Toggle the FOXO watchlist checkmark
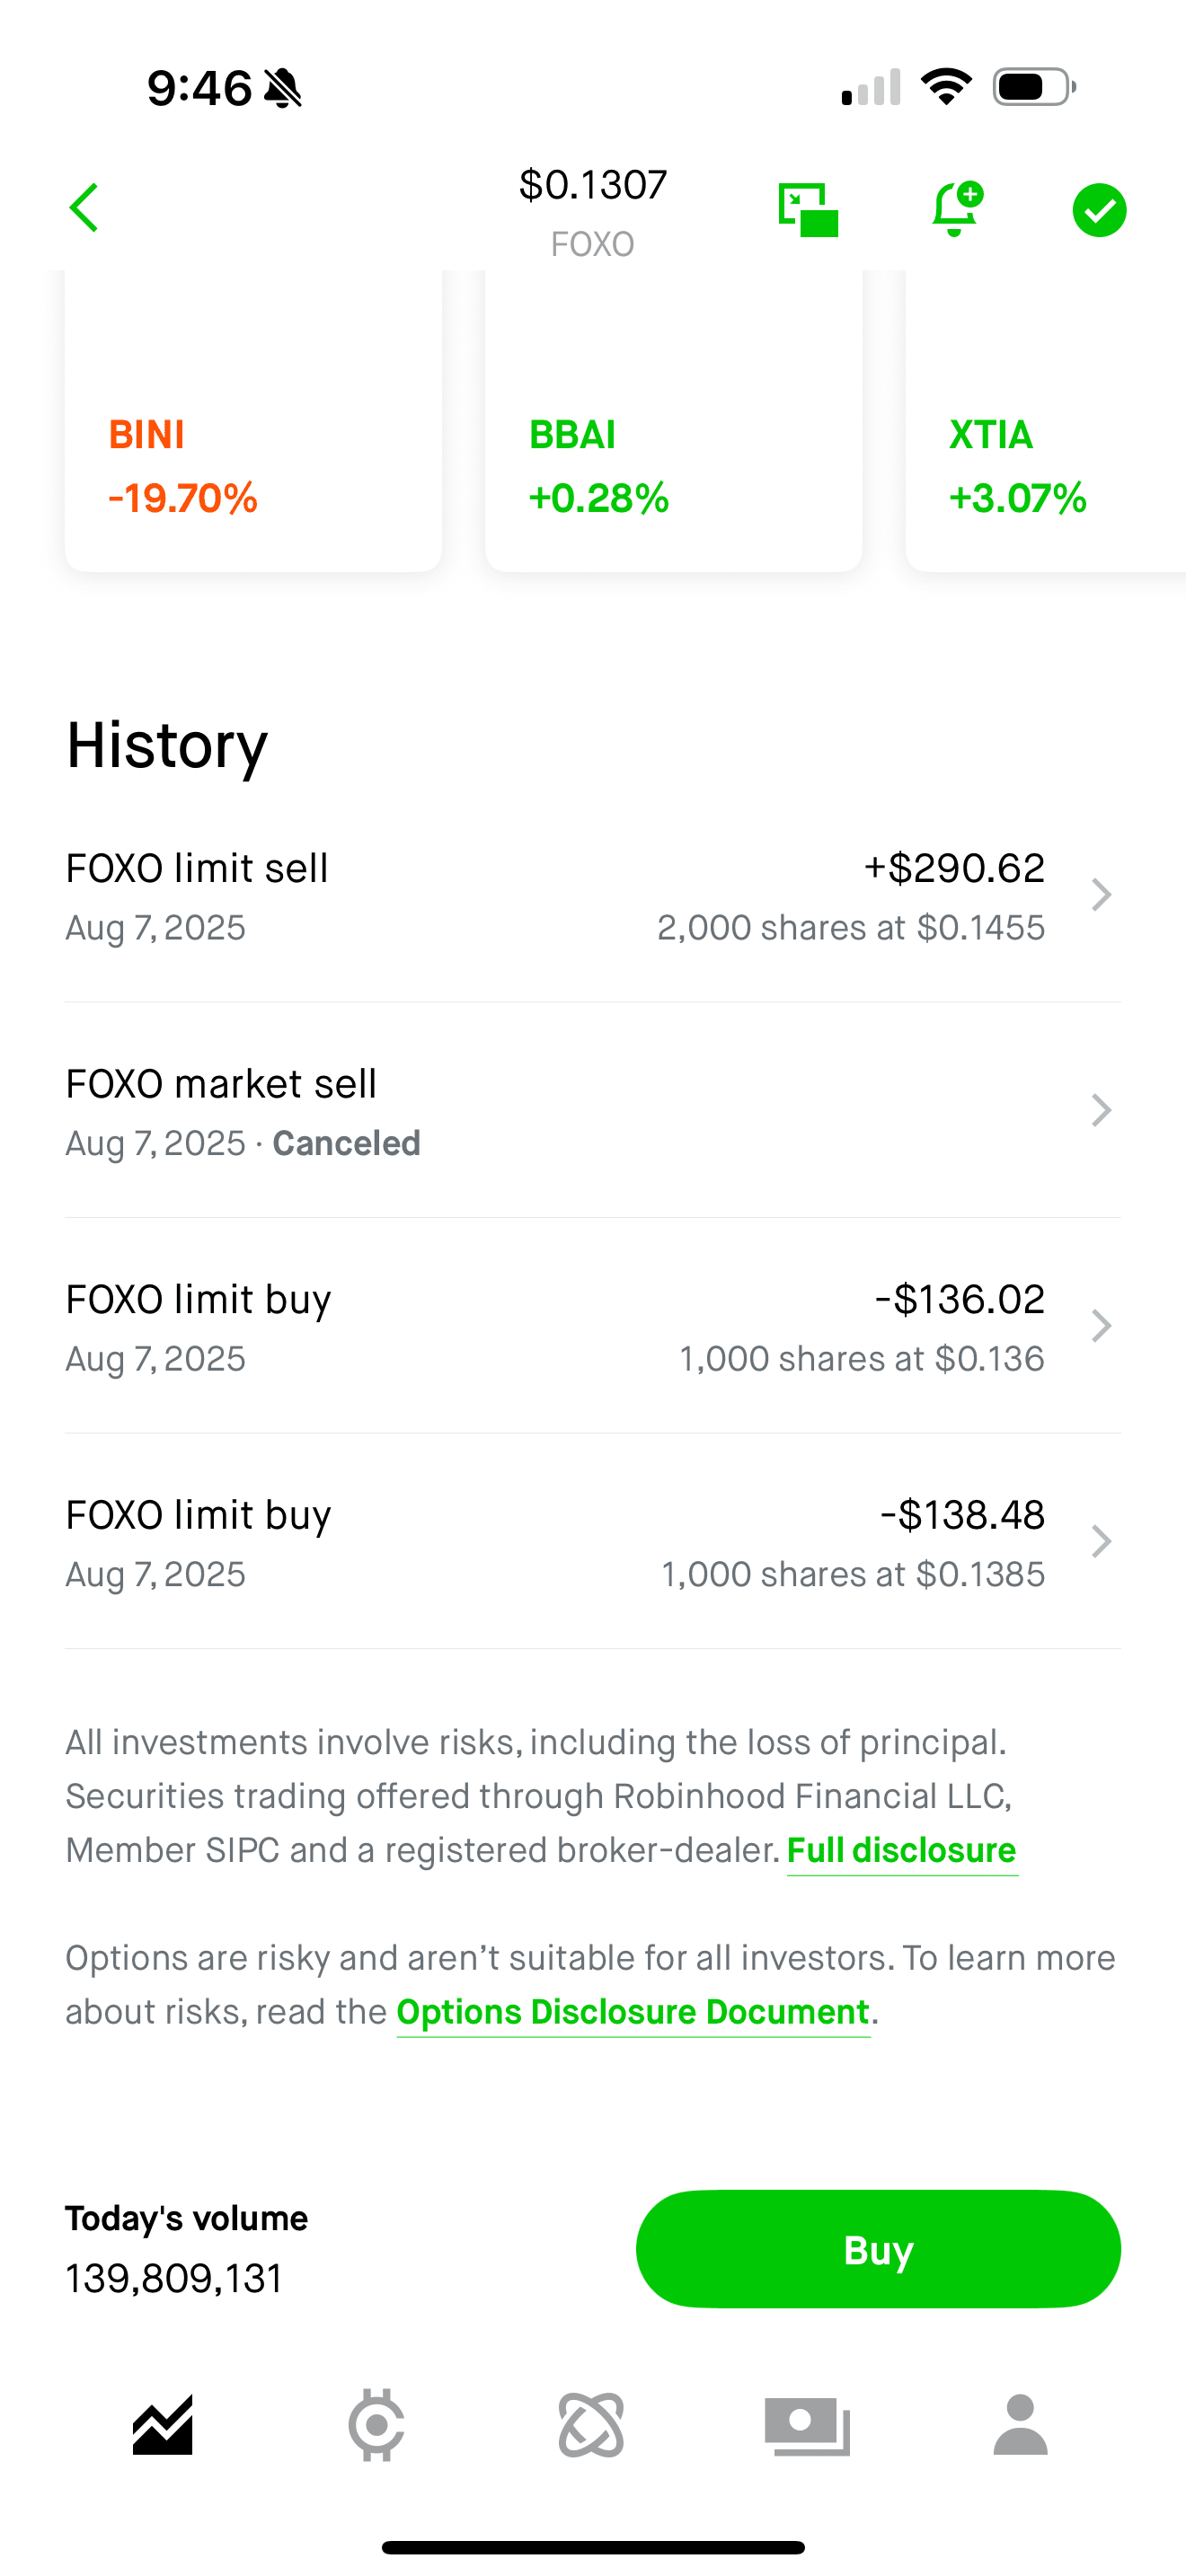Viewport: 1186px width, 2576px height. [1099, 210]
